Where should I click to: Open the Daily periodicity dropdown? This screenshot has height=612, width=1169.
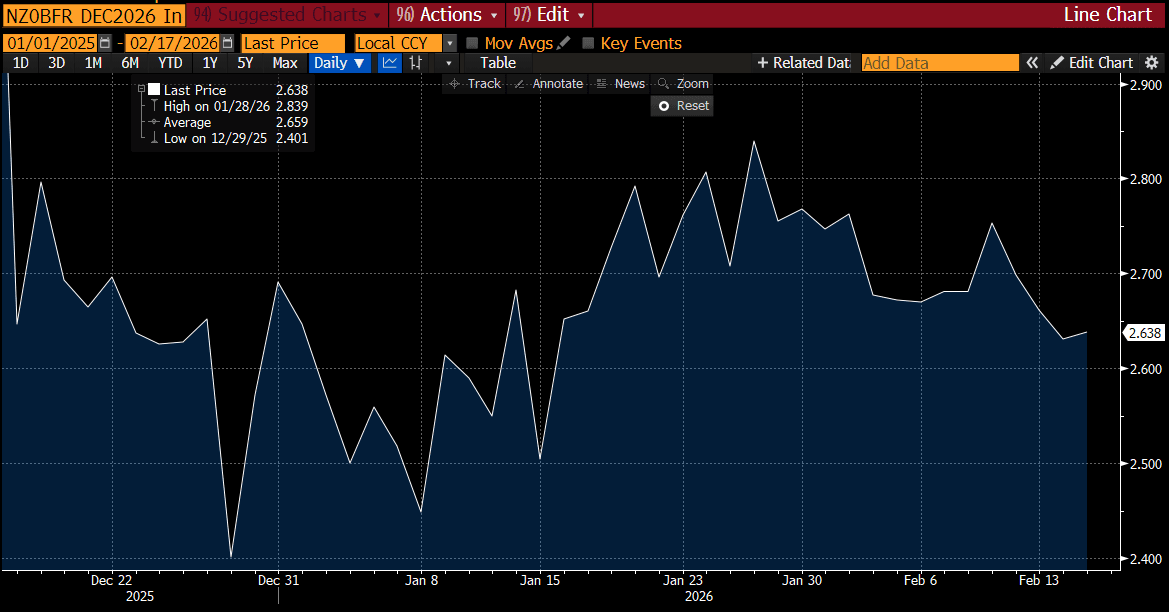(339, 63)
